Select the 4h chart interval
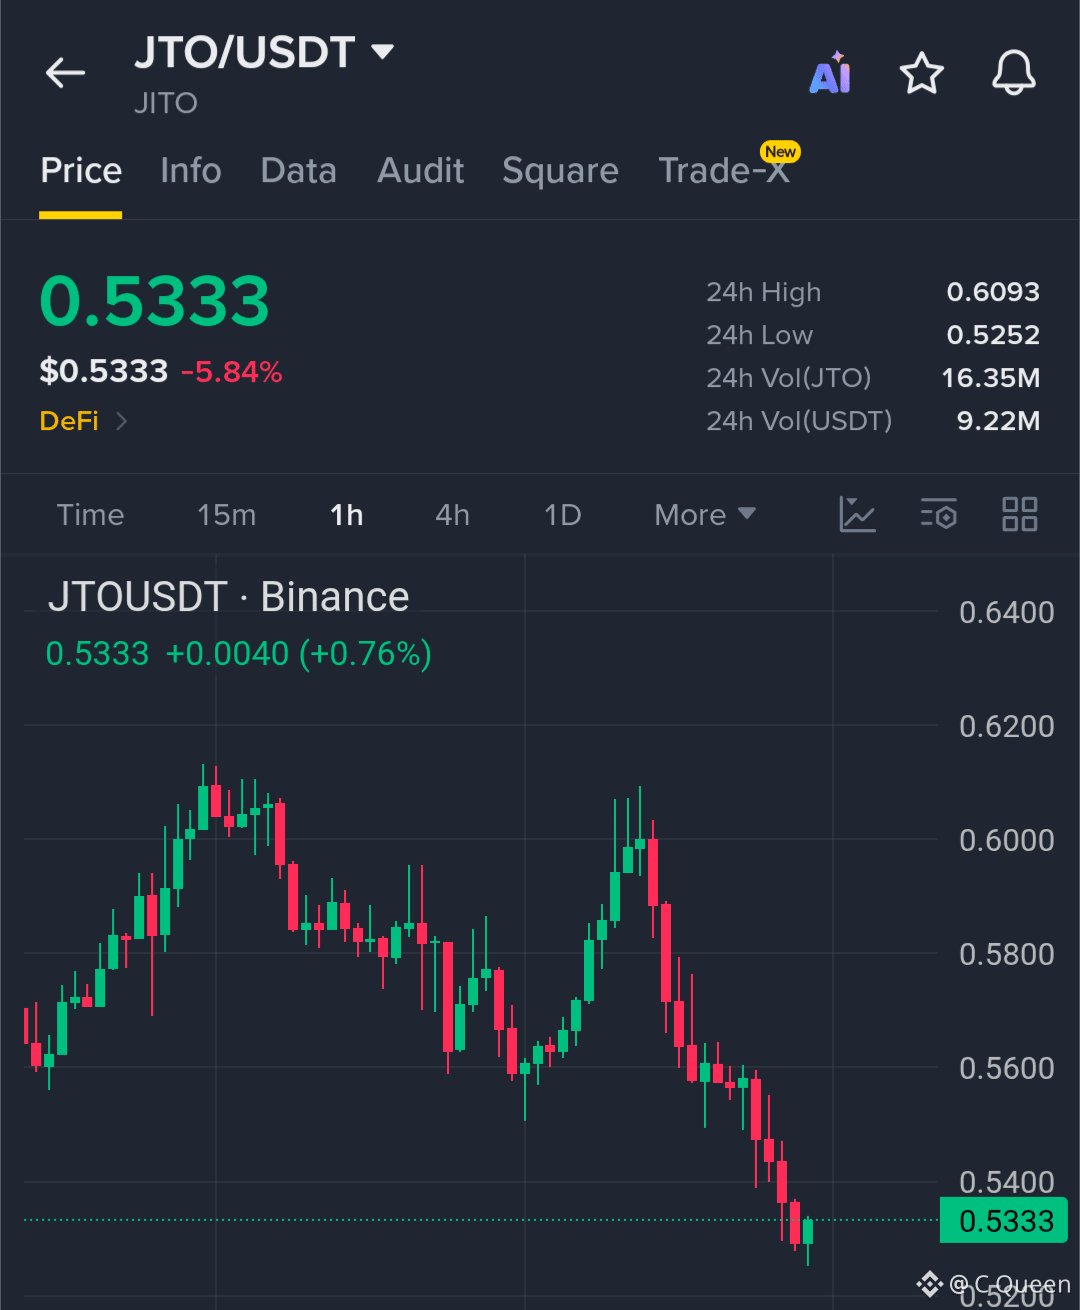This screenshot has height=1310, width=1080. 452,515
